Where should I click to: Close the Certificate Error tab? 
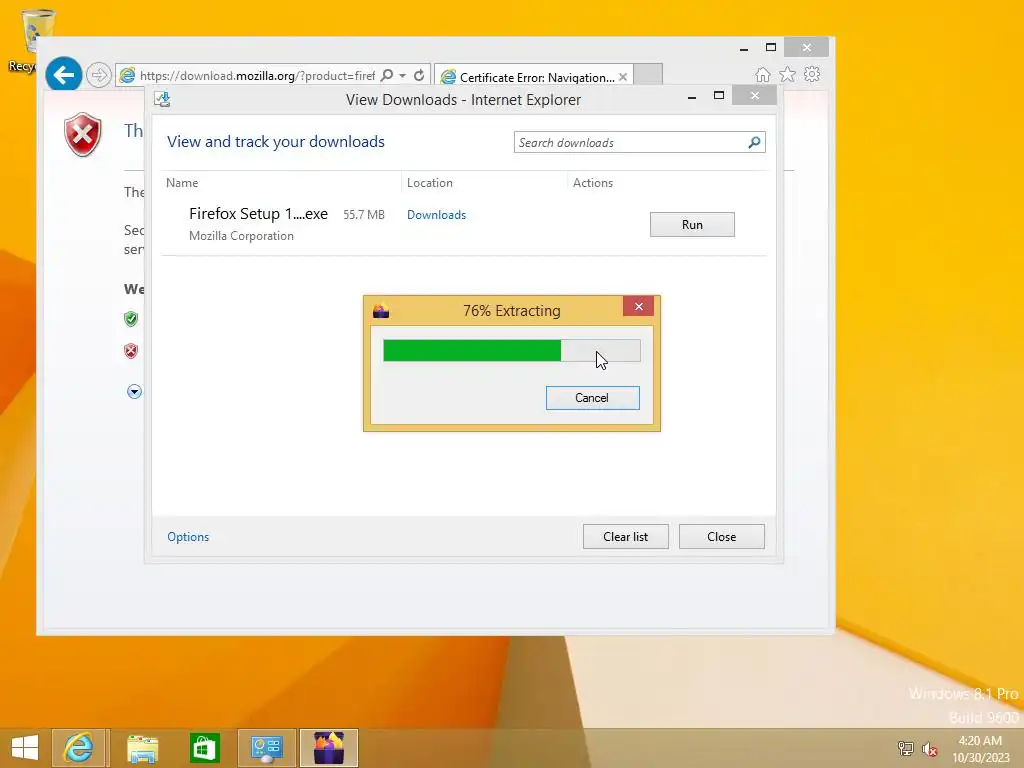click(623, 77)
